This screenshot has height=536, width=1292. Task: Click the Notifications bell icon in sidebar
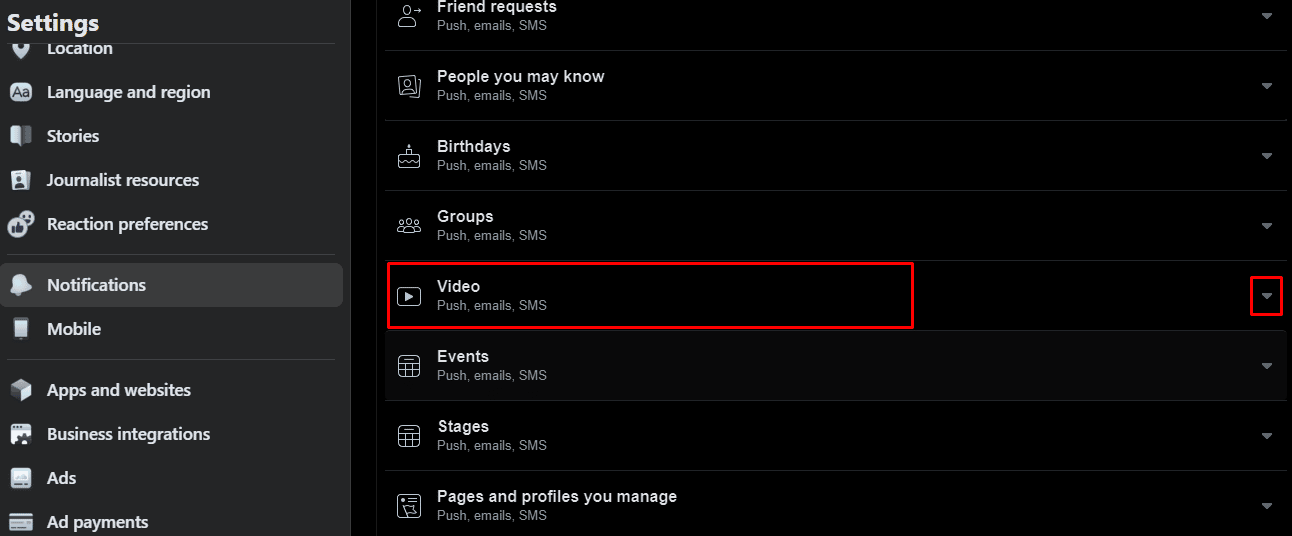point(21,285)
